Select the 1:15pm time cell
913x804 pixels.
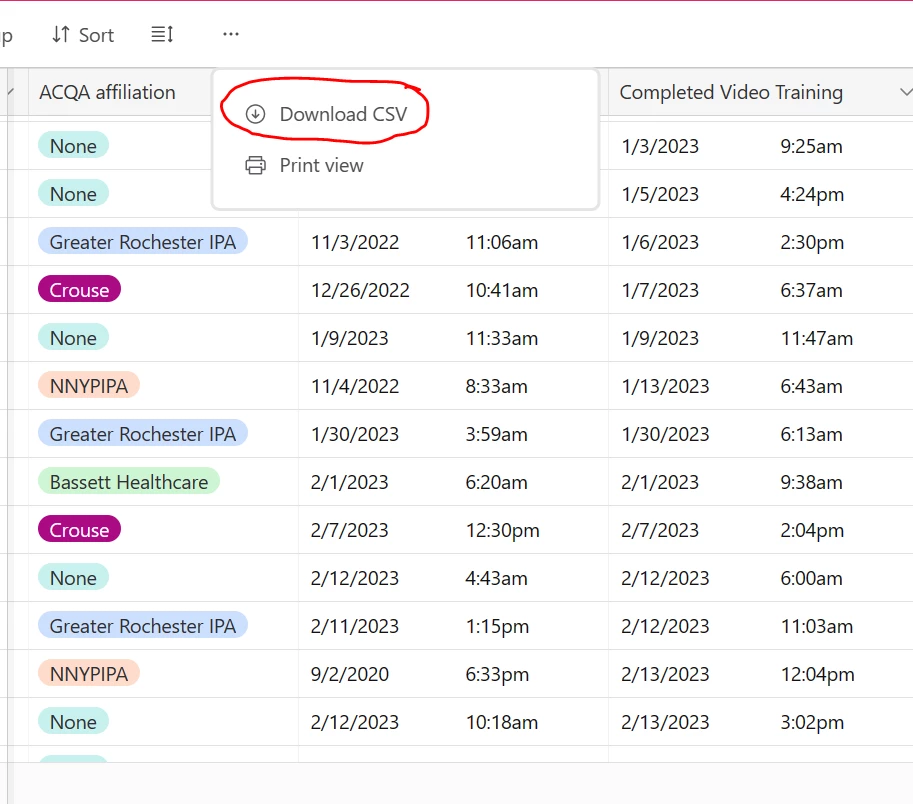497,626
